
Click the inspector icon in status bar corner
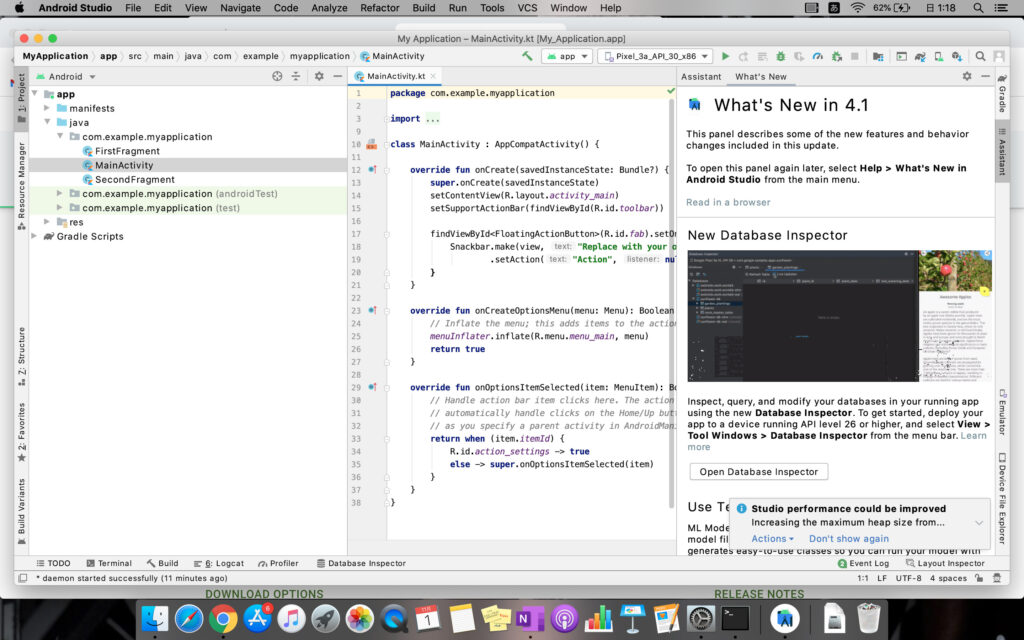click(997, 578)
